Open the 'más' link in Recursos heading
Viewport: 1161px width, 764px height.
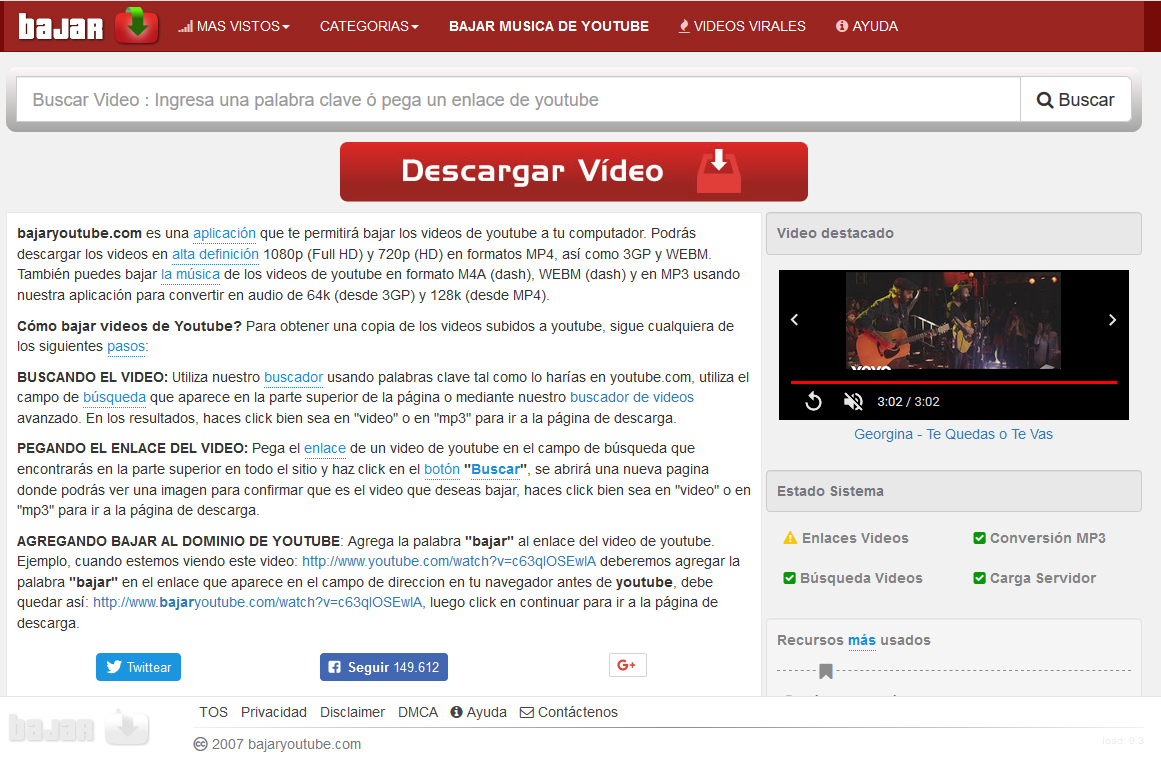pyautogui.click(x=862, y=640)
